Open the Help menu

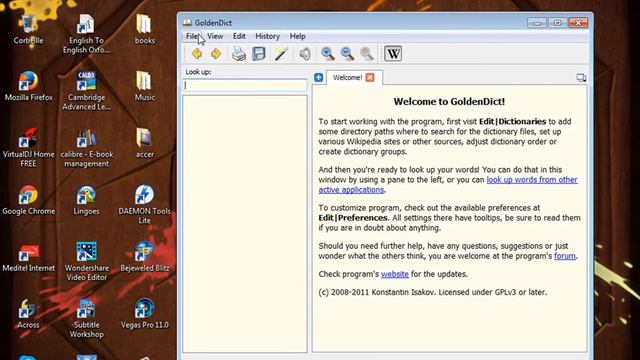(x=298, y=36)
